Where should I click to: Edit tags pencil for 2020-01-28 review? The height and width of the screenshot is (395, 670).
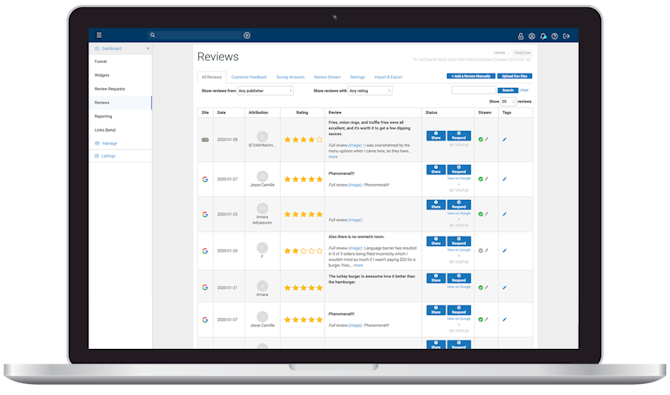coord(505,139)
